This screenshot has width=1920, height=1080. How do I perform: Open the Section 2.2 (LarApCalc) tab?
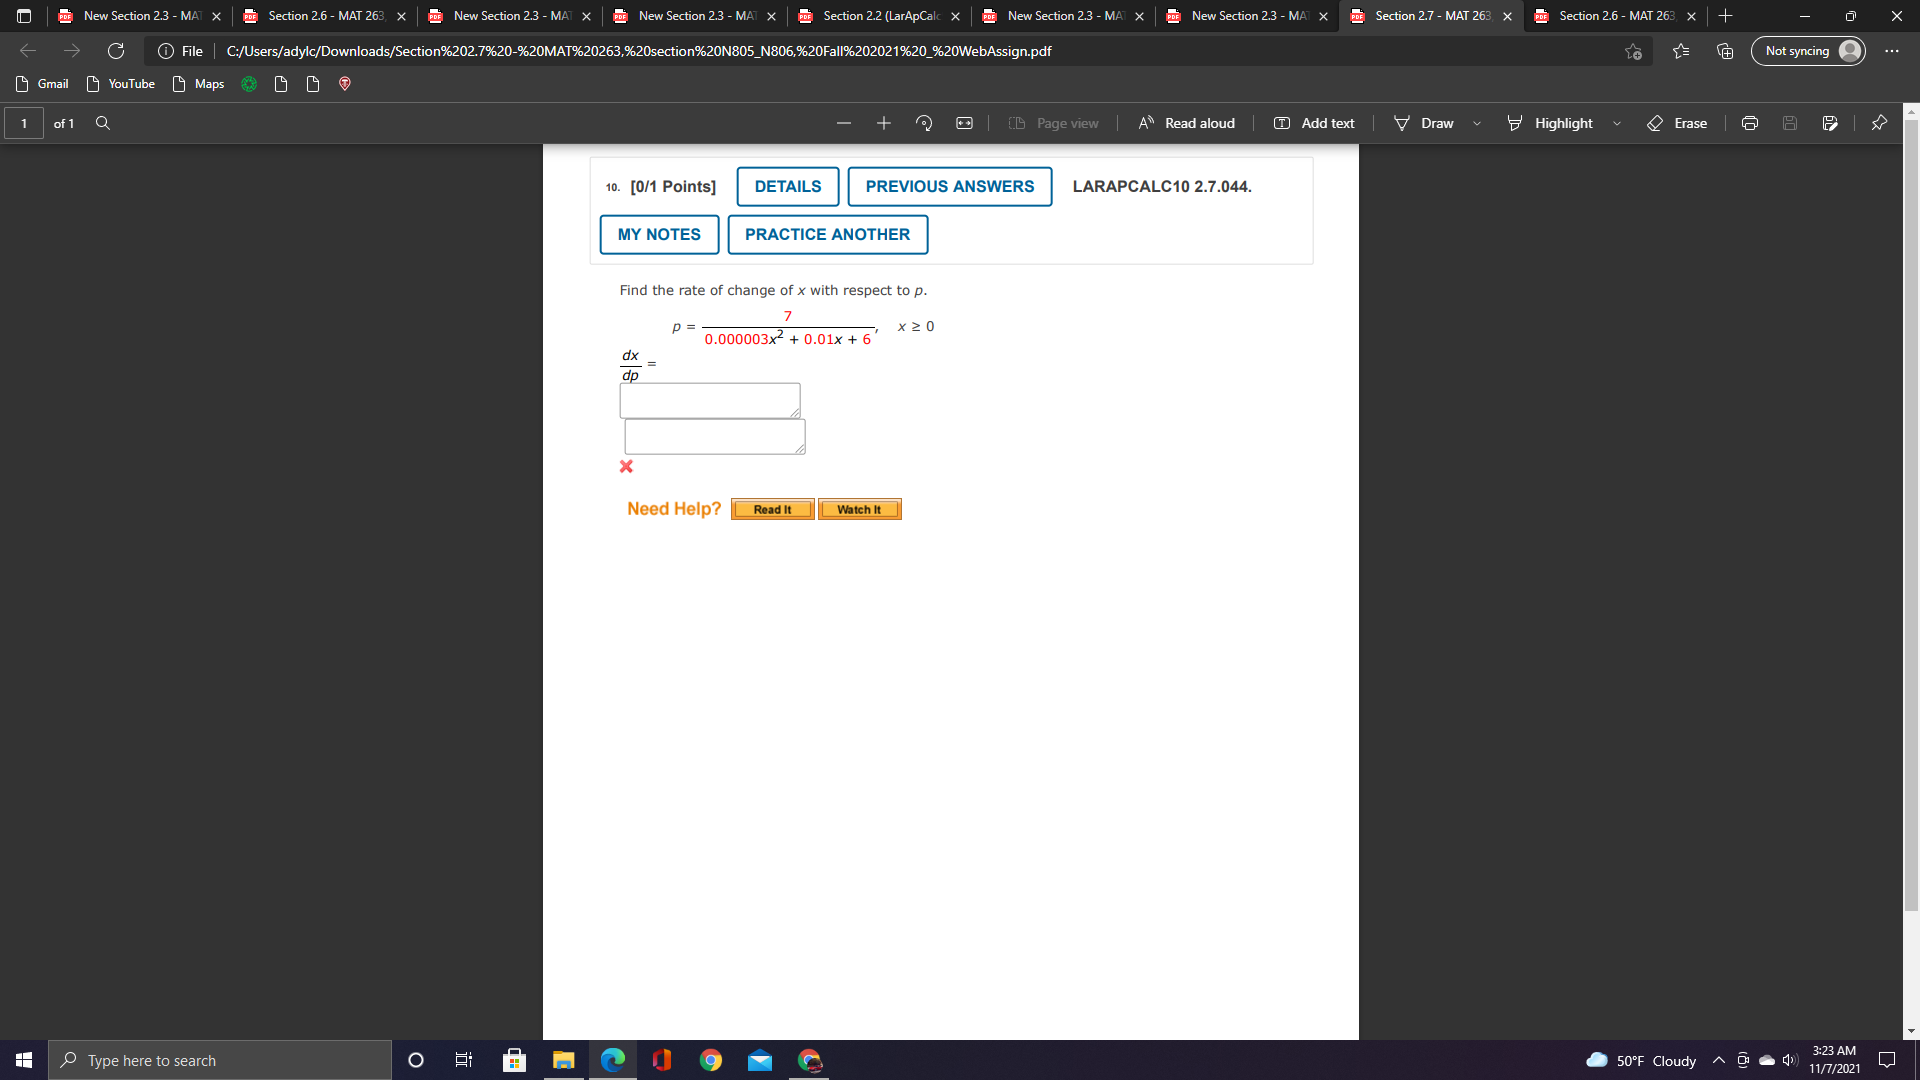[875, 16]
